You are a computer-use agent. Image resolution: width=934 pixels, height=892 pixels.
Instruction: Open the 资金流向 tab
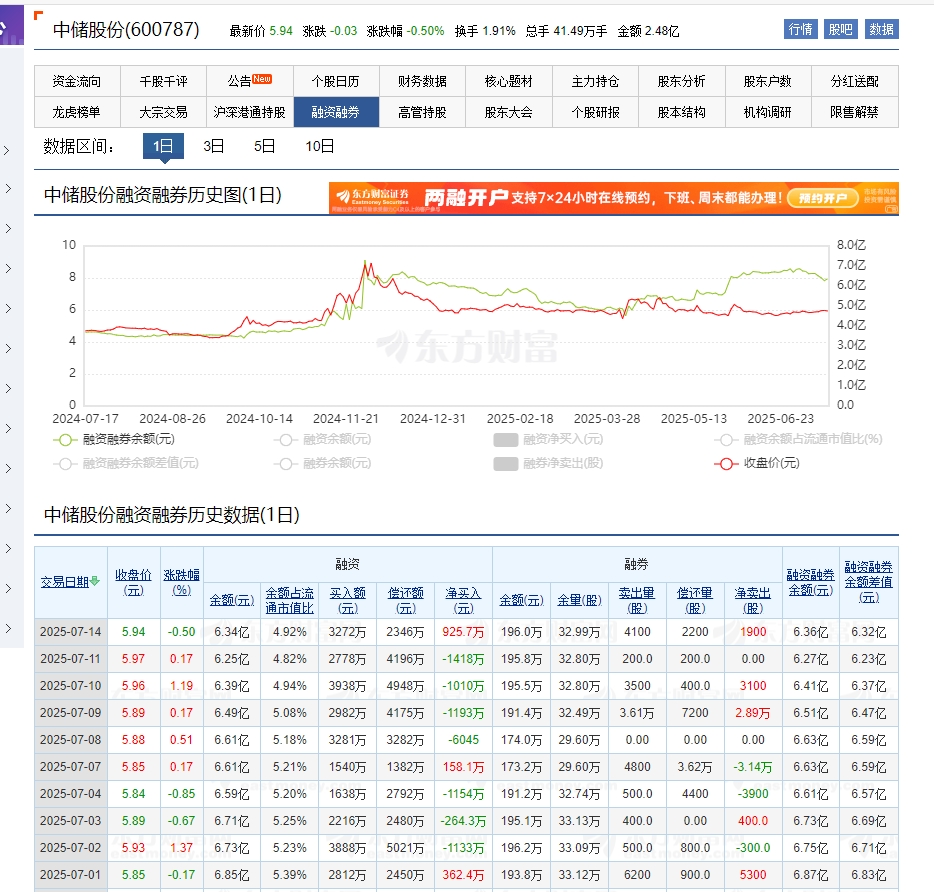tap(77, 81)
